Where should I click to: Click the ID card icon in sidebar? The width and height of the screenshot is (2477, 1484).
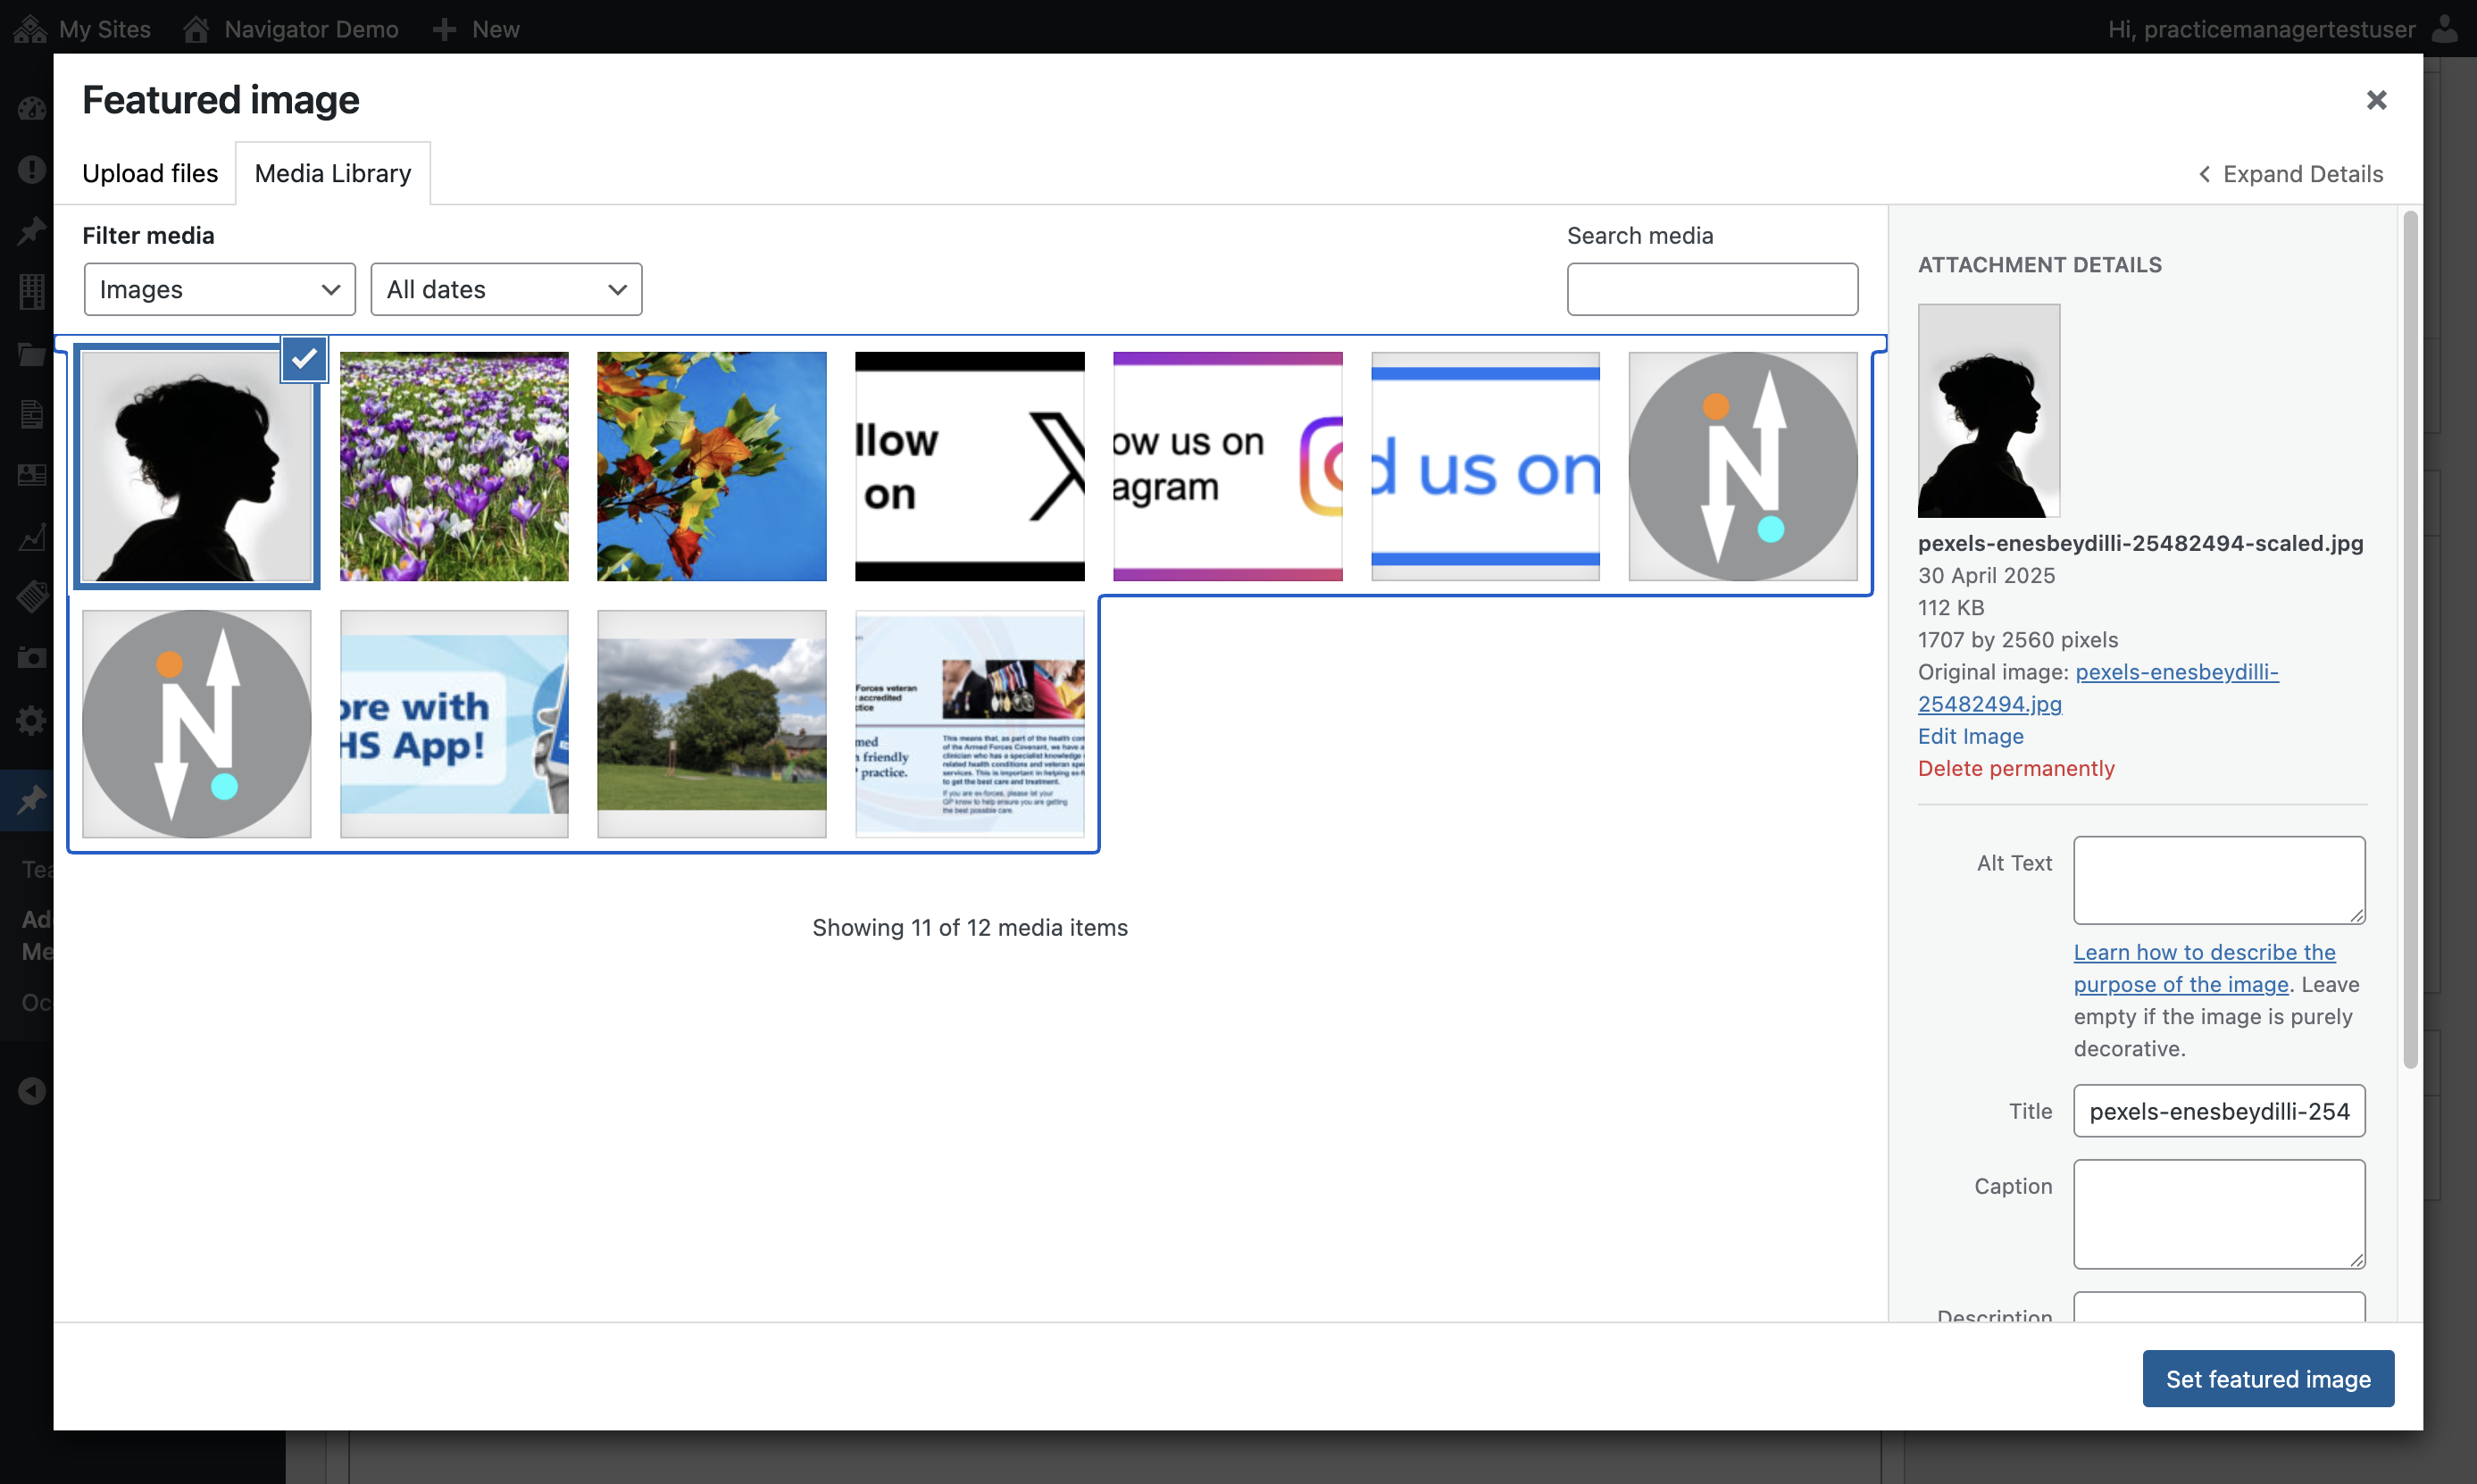(32, 474)
